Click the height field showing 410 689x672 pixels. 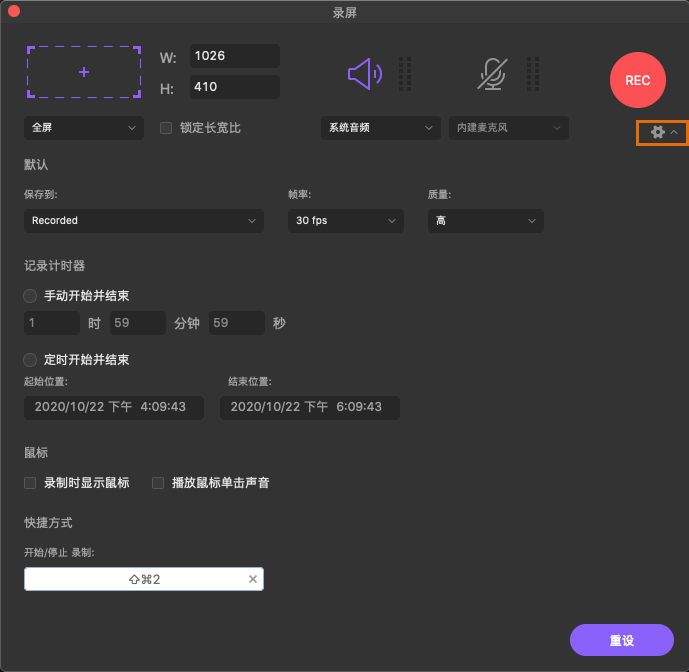(235, 87)
